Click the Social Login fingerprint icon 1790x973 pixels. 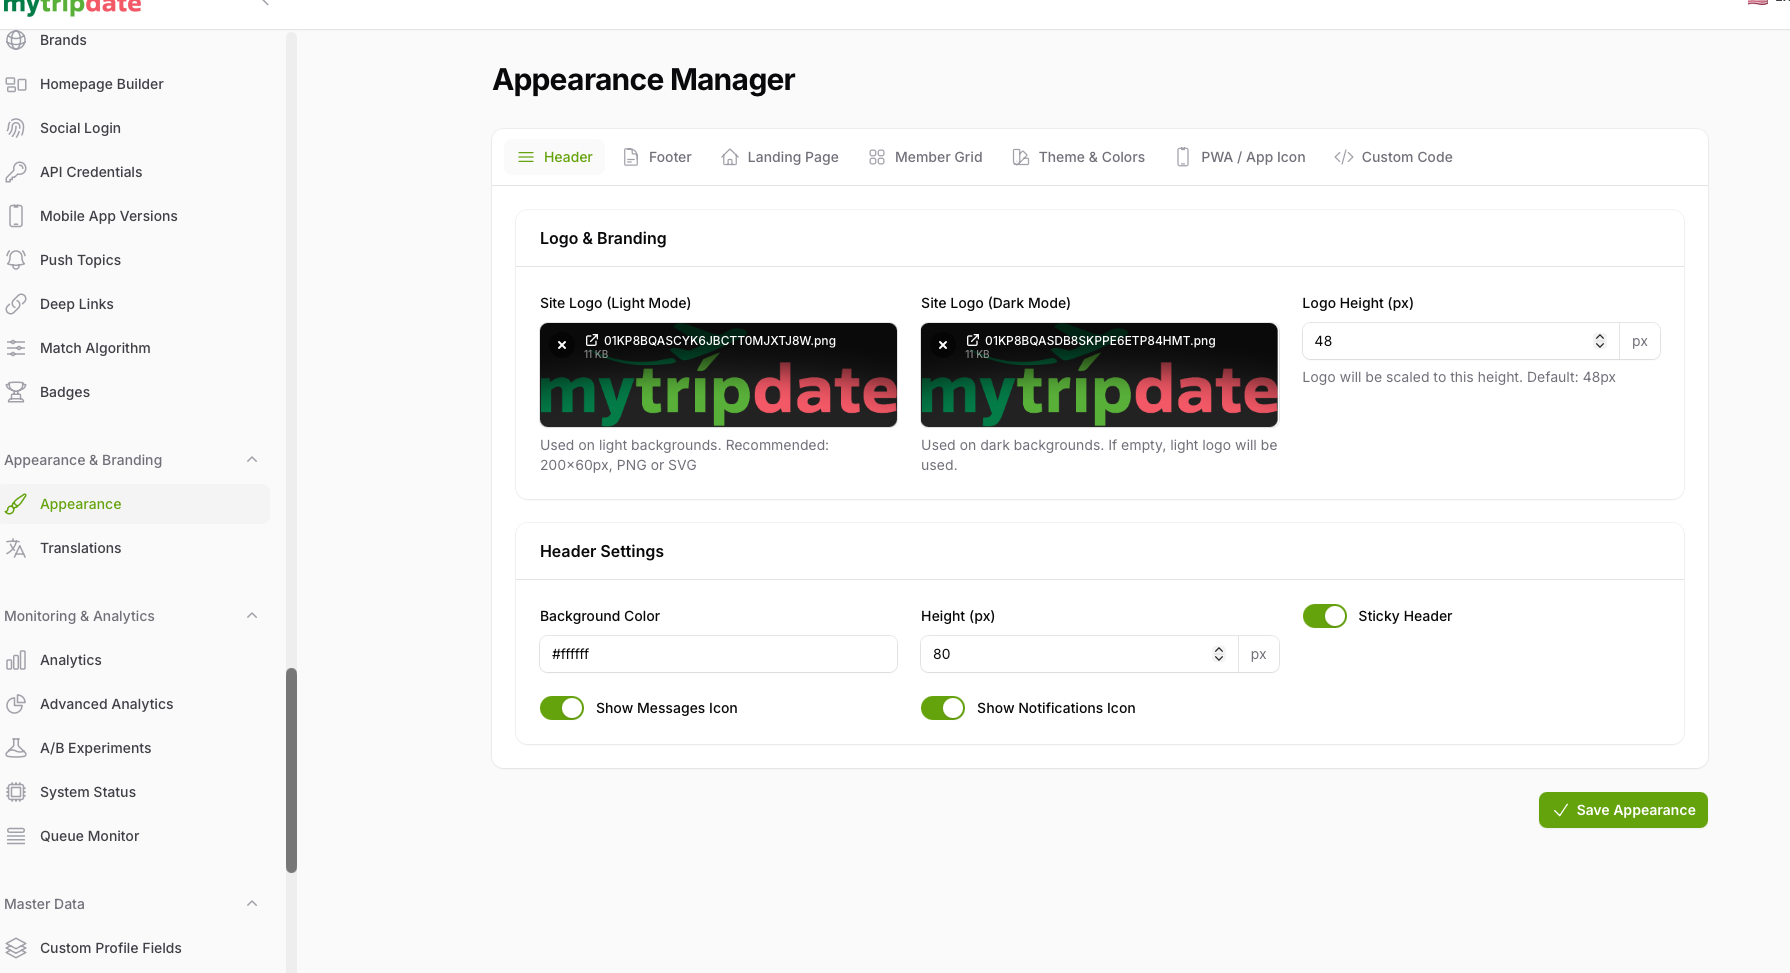(16, 128)
